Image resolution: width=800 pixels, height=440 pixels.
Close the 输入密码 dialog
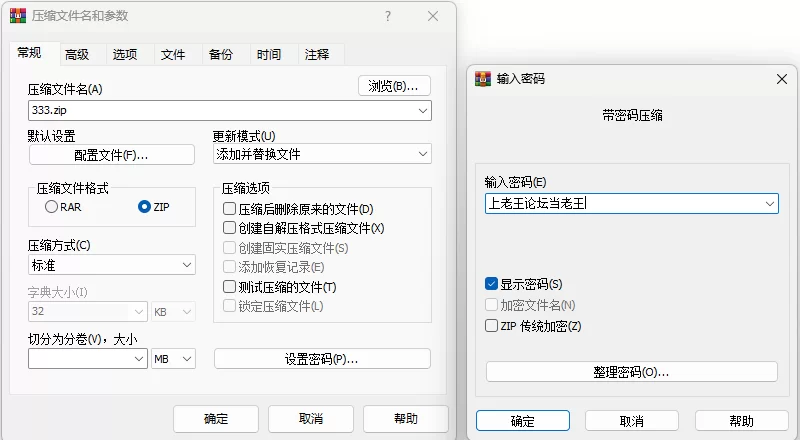coord(782,79)
